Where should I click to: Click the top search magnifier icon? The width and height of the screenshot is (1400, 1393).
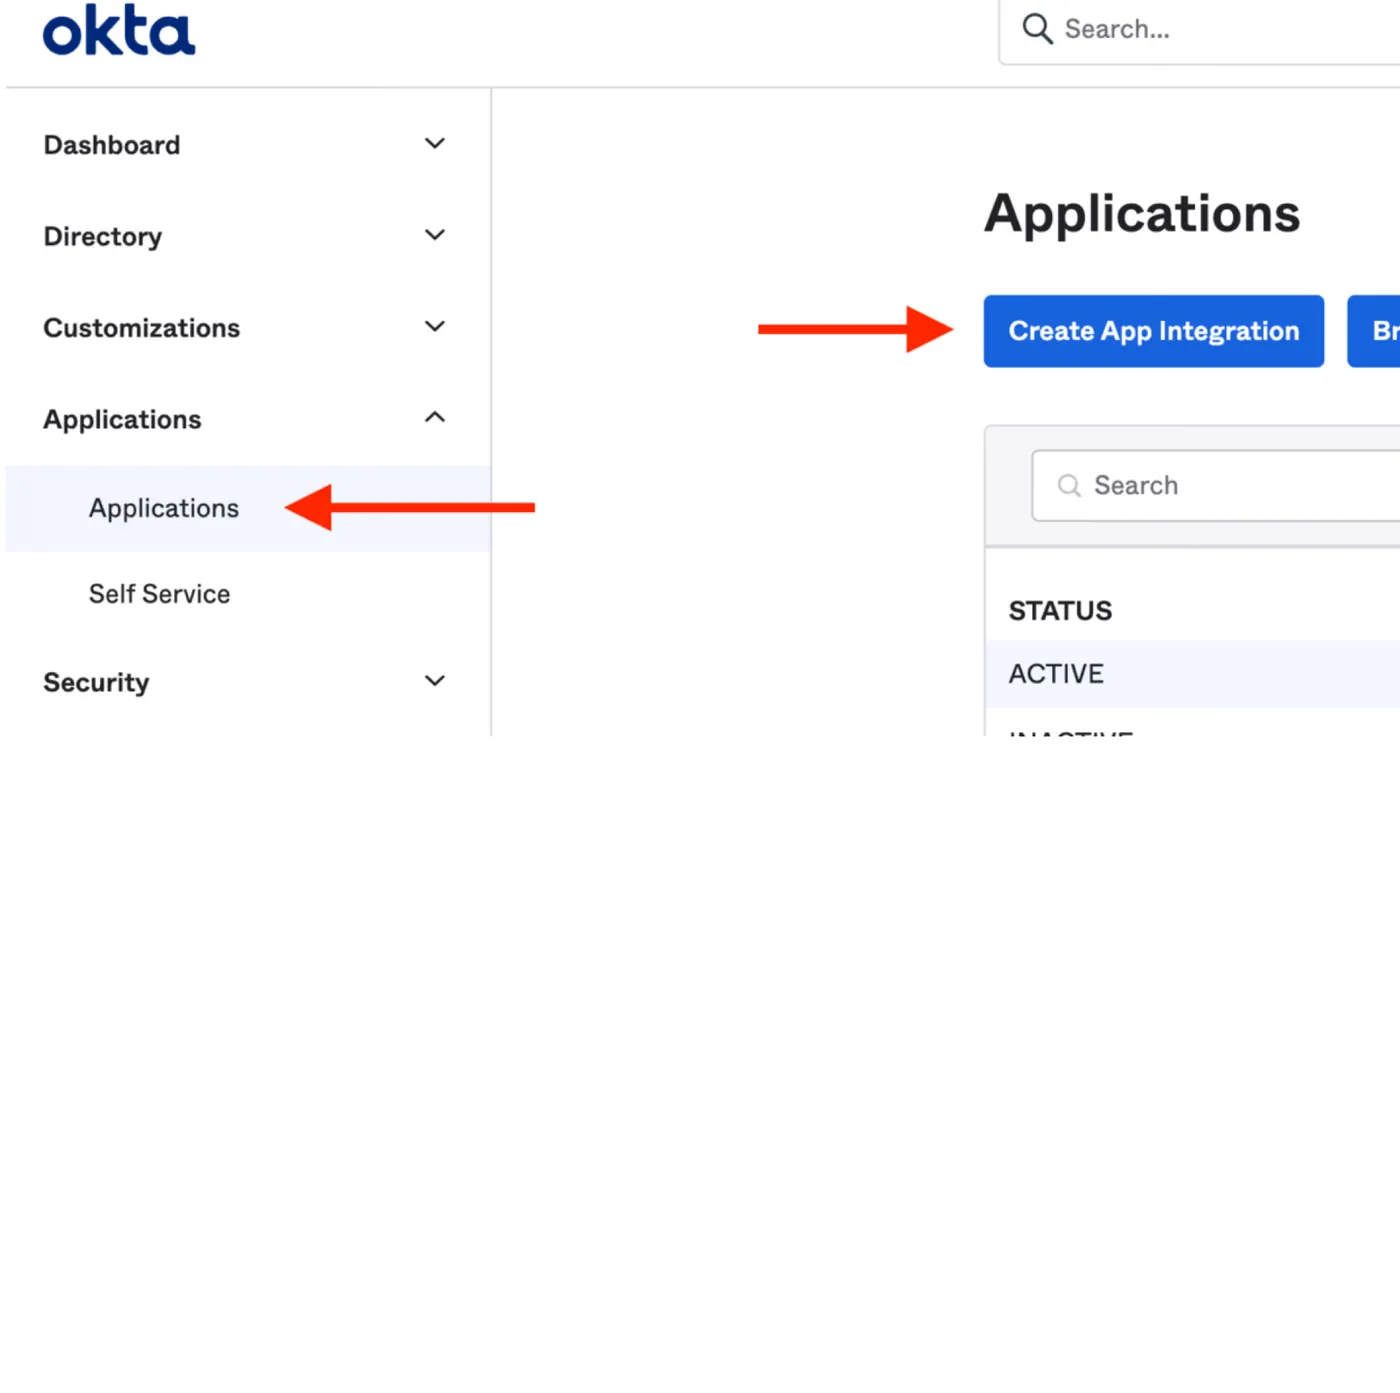[1037, 29]
